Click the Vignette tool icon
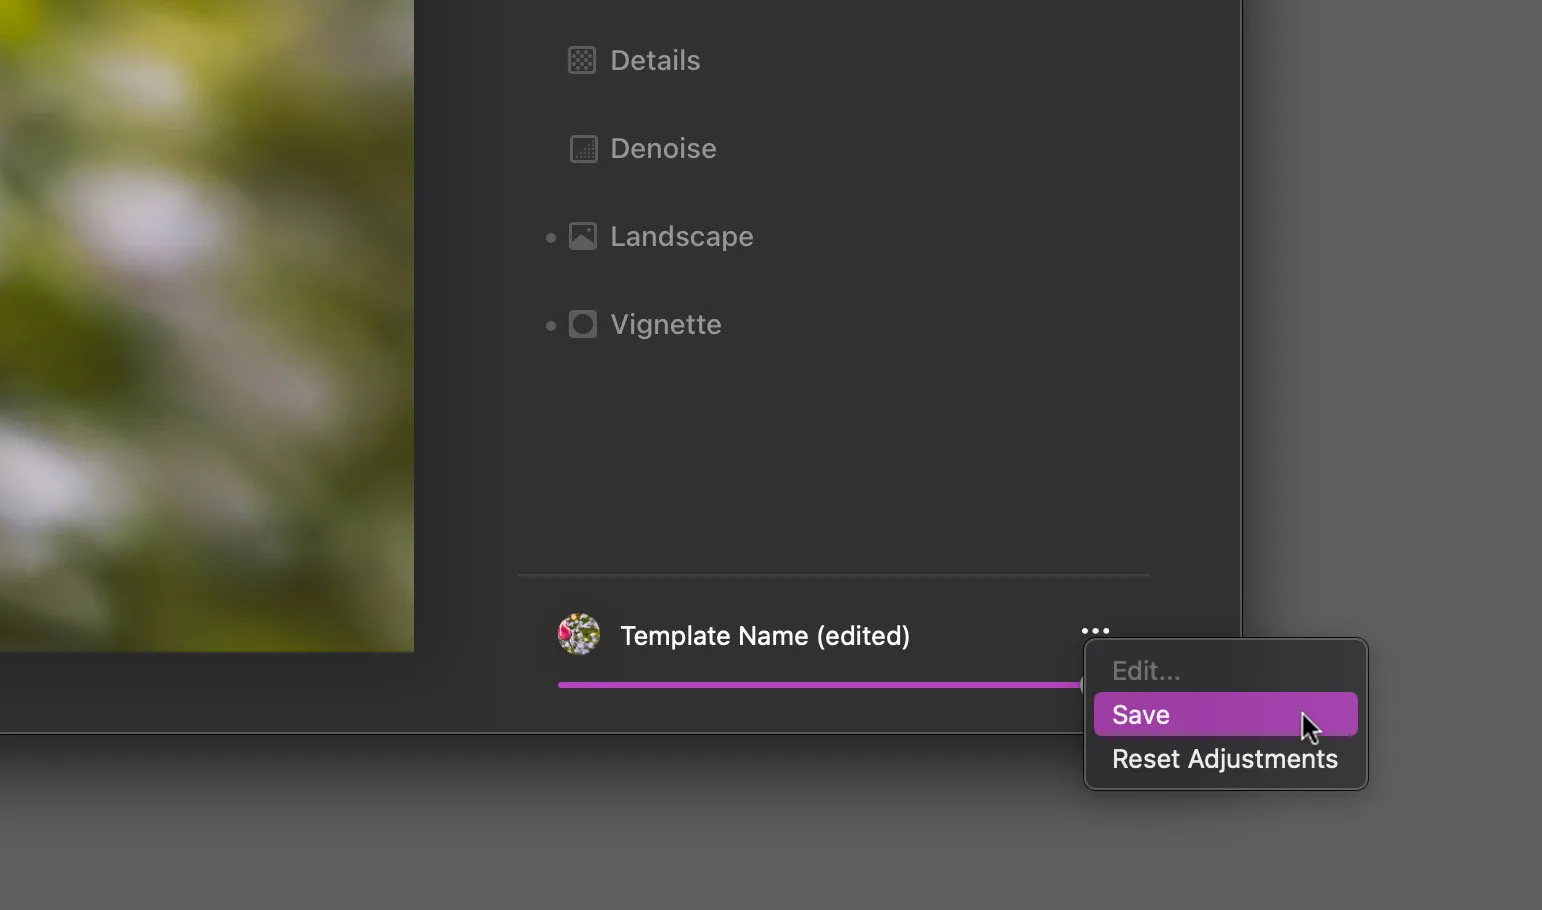The height and width of the screenshot is (910, 1542). [x=583, y=325]
